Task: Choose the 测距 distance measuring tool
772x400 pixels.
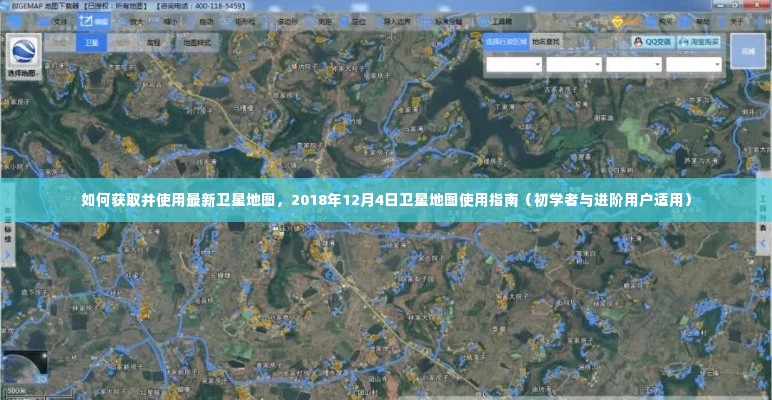Action: pos(319,22)
